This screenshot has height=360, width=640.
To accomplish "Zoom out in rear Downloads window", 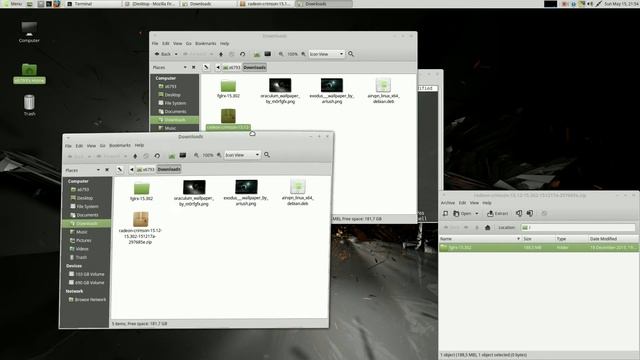I will pyautogui.click(x=281, y=54).
